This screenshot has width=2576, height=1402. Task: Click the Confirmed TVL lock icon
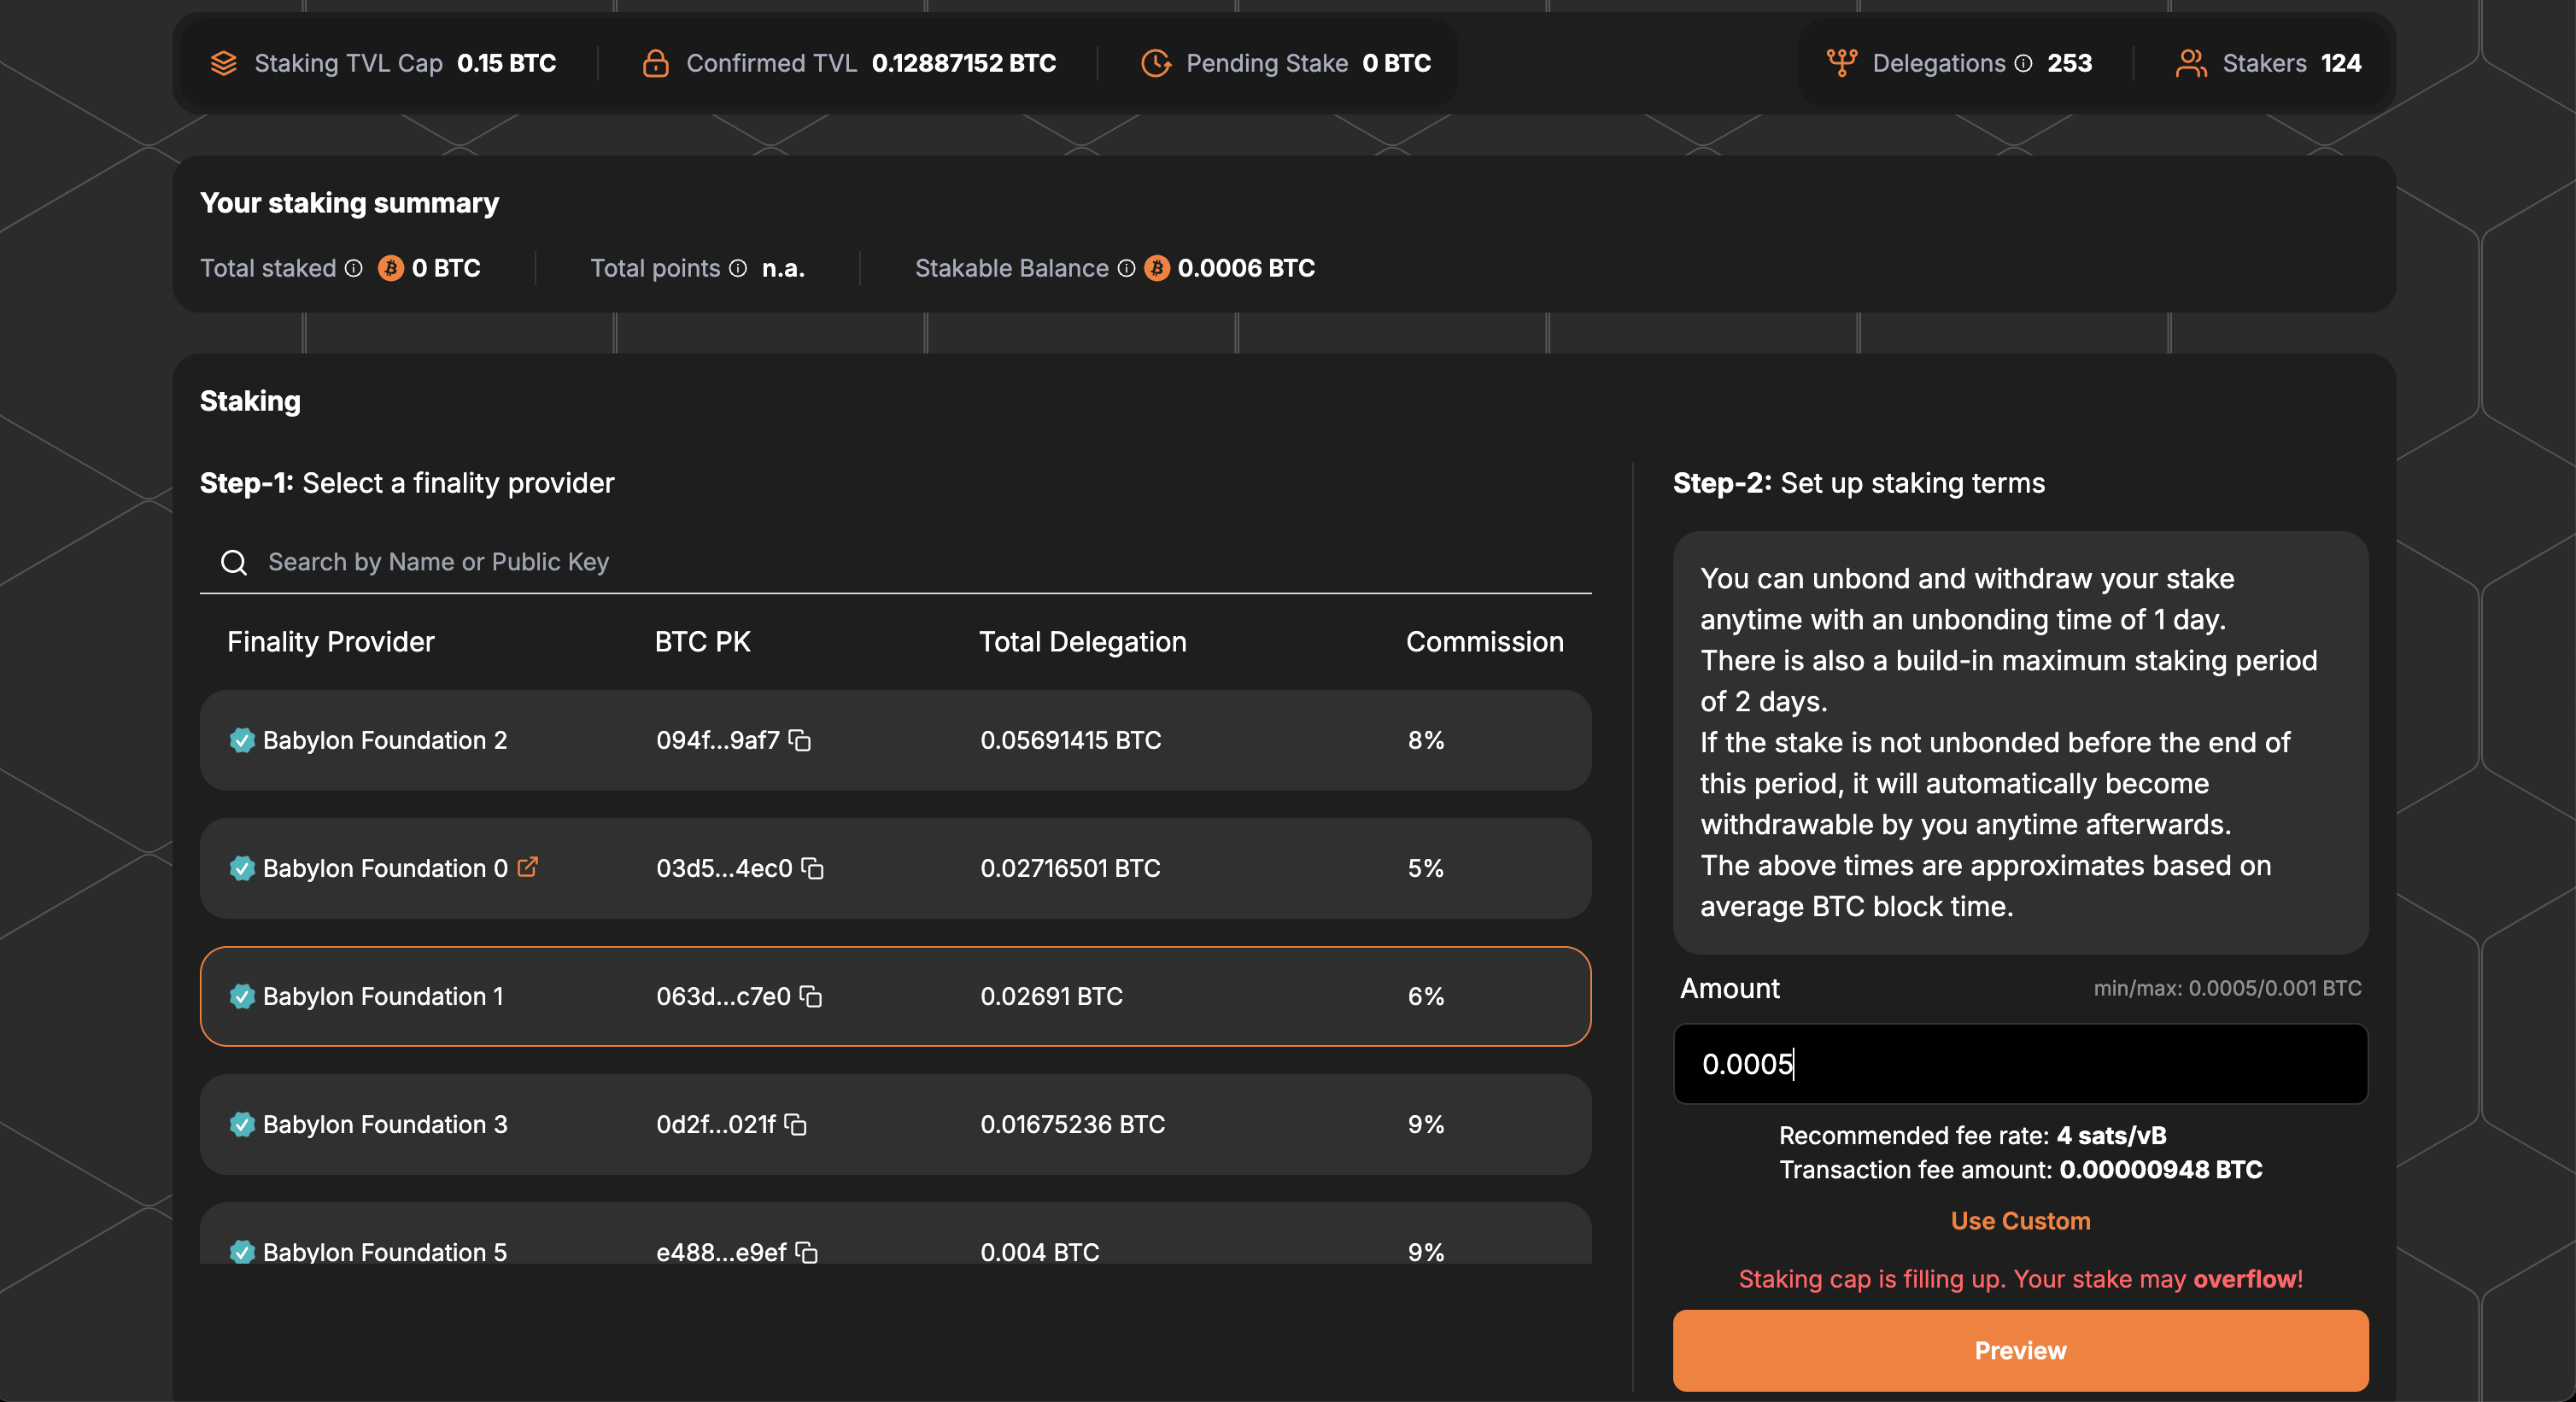point(656,63)
